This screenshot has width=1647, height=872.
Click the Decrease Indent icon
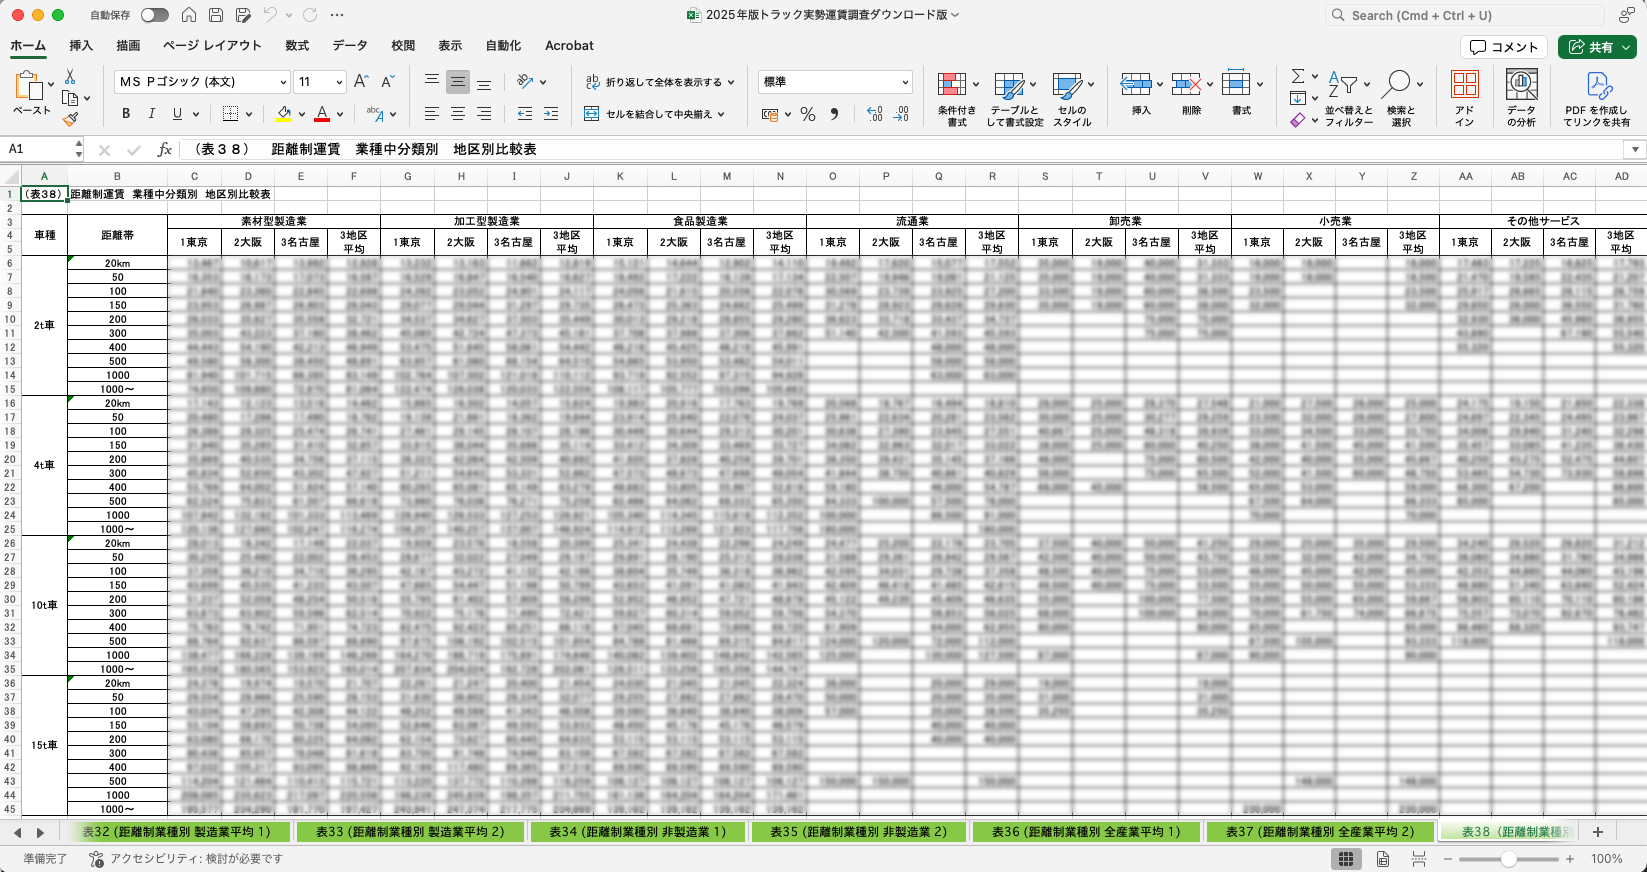[x=525, y=114]
